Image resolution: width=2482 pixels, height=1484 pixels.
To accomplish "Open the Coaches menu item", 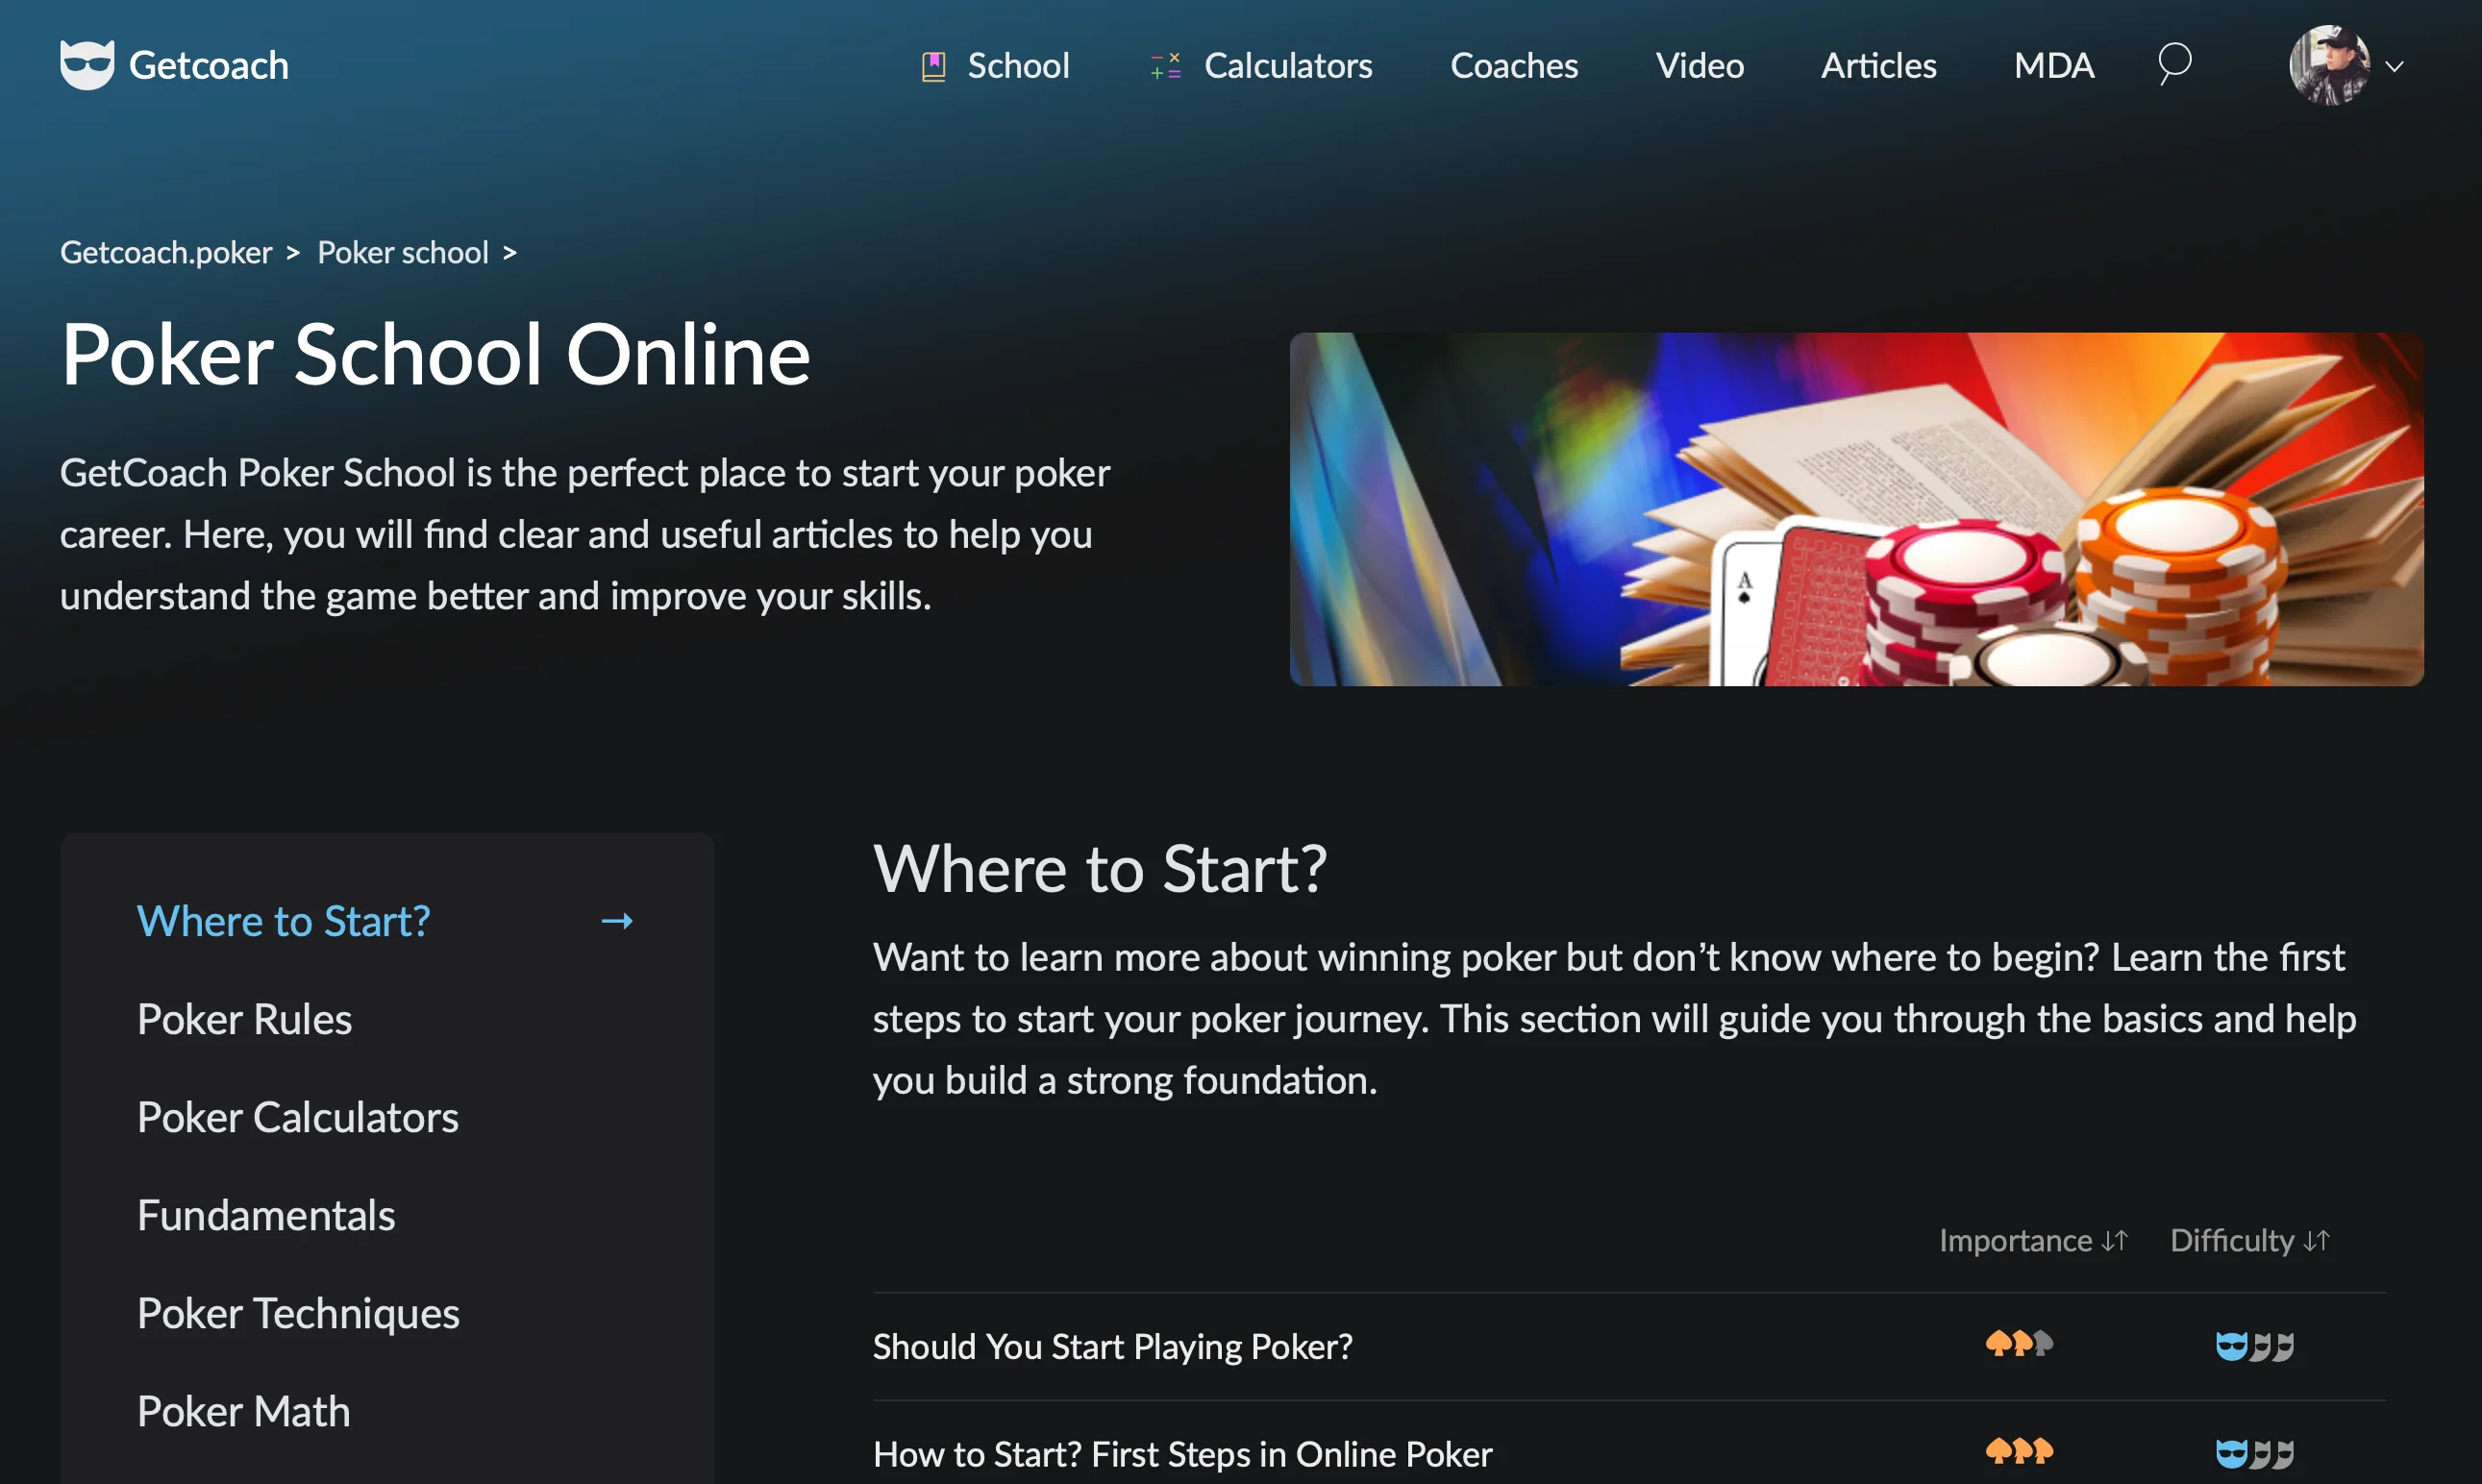I will [1513, 66].
